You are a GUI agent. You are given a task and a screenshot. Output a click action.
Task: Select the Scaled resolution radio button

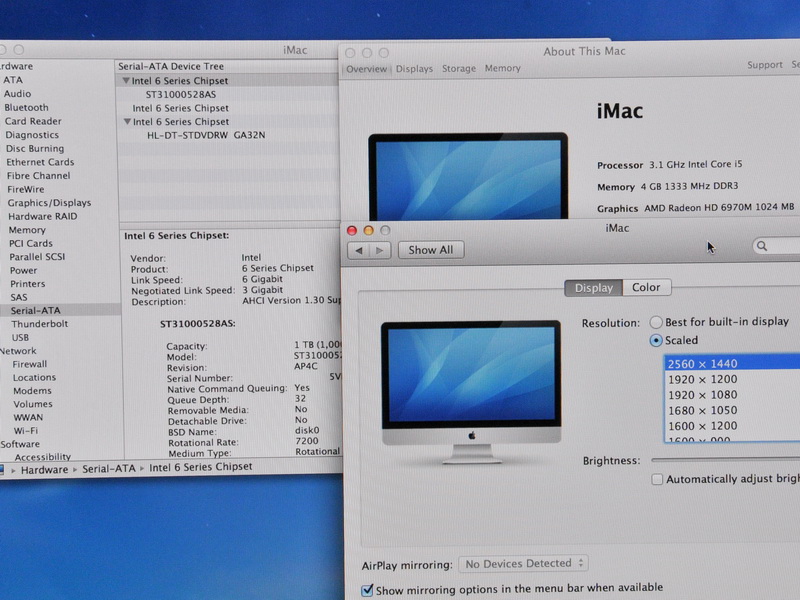pyautogui.click(x=656, y=340)
